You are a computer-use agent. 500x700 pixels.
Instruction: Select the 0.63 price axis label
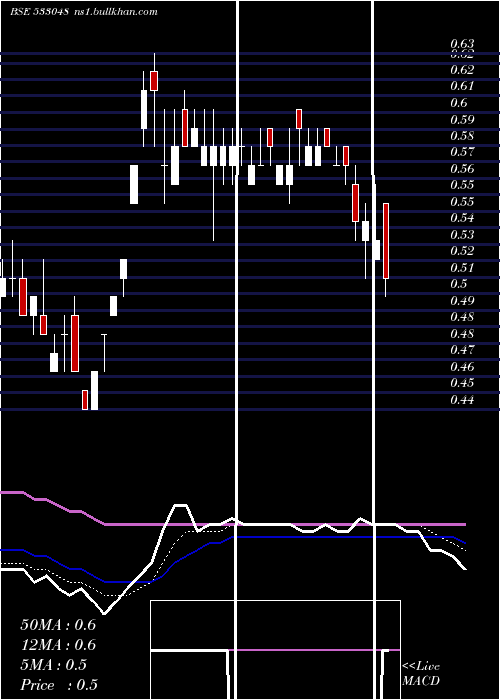(462, 44)
